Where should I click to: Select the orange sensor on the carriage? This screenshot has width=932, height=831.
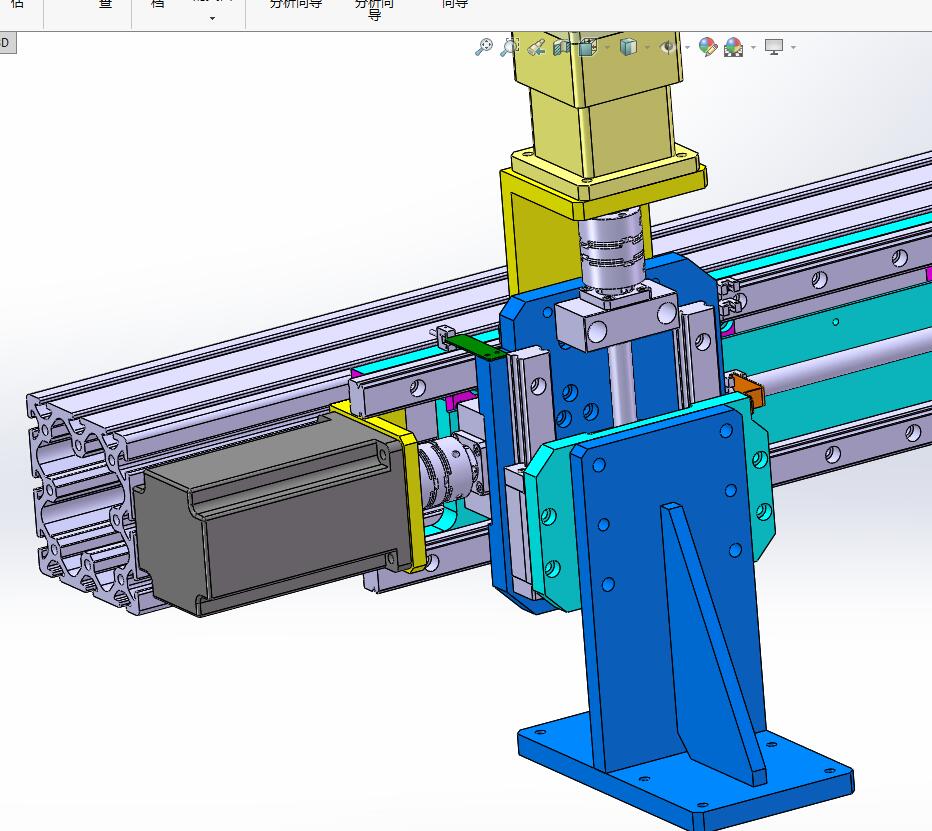748,389
